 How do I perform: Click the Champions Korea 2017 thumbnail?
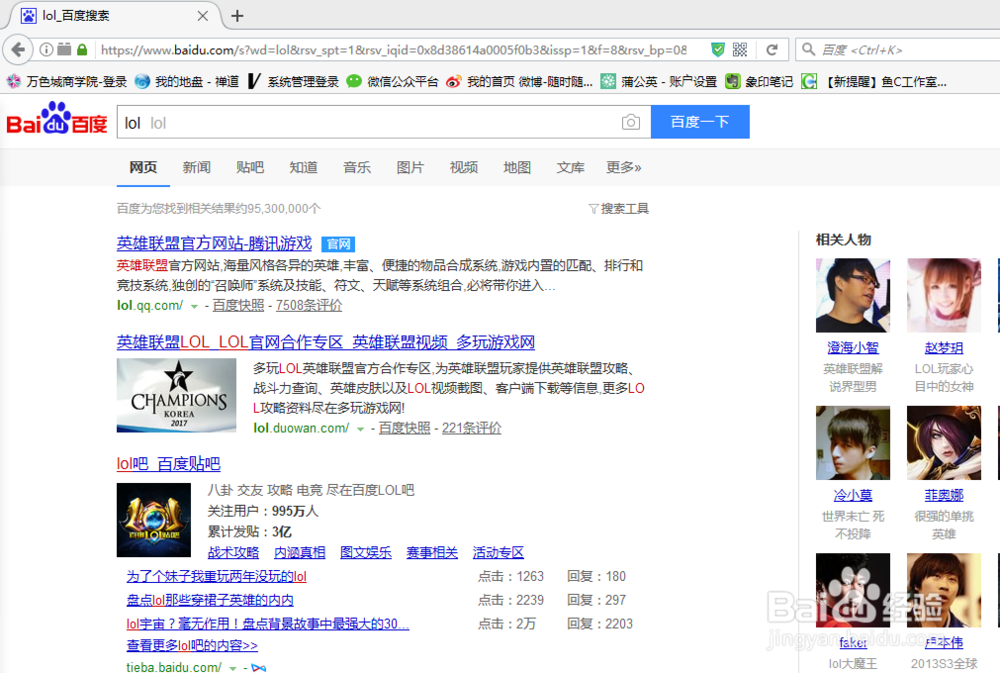(177, 396)
